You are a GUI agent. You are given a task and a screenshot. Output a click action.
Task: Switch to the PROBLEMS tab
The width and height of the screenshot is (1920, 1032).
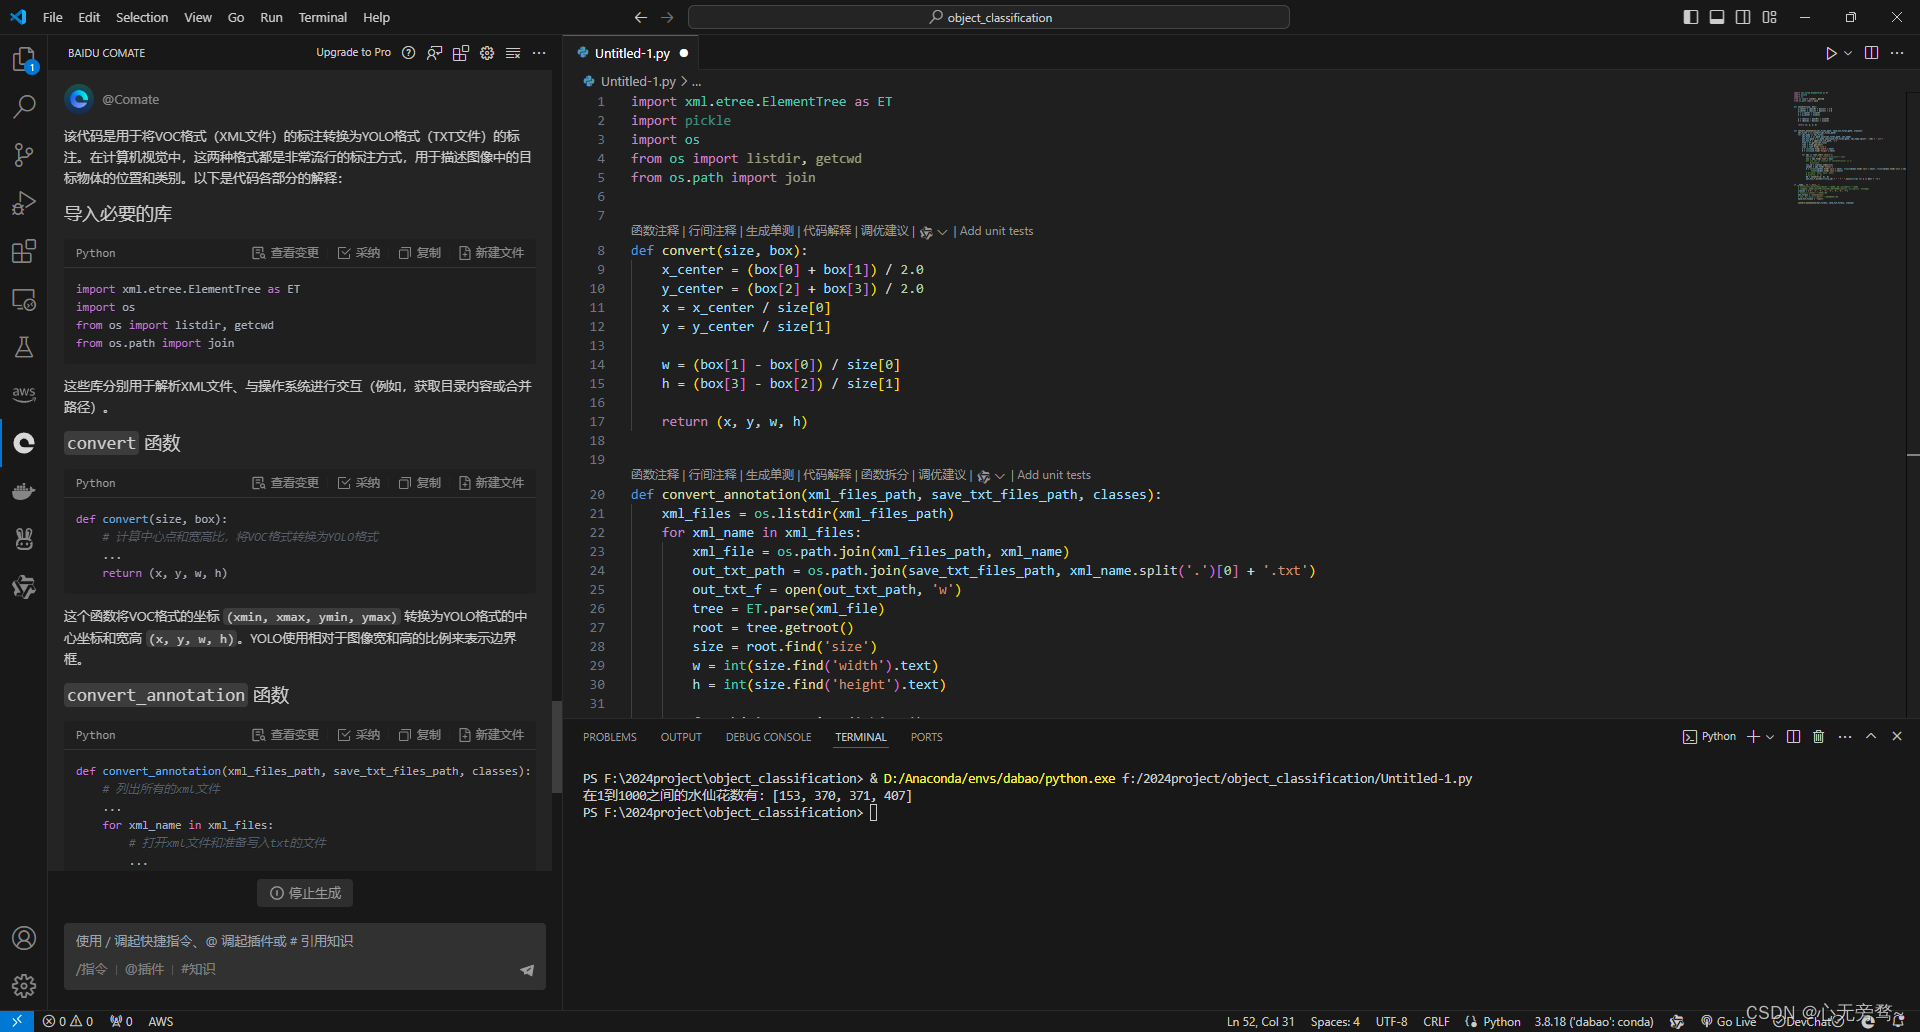tap(610, 737)
